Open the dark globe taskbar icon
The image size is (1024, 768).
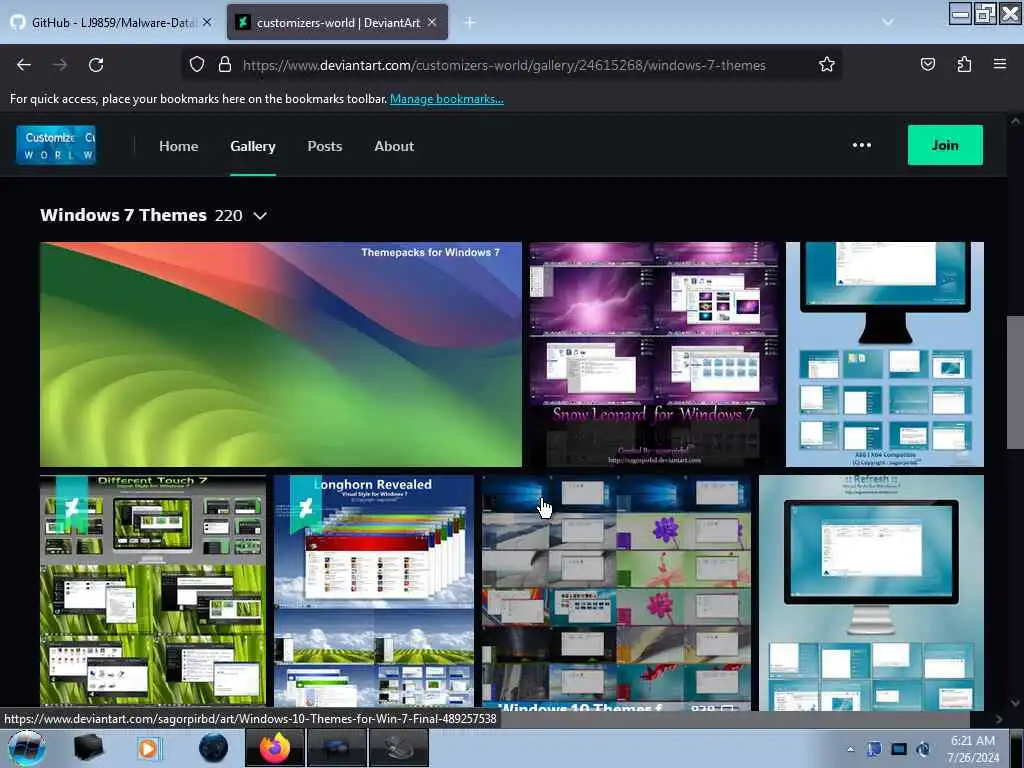213,748
